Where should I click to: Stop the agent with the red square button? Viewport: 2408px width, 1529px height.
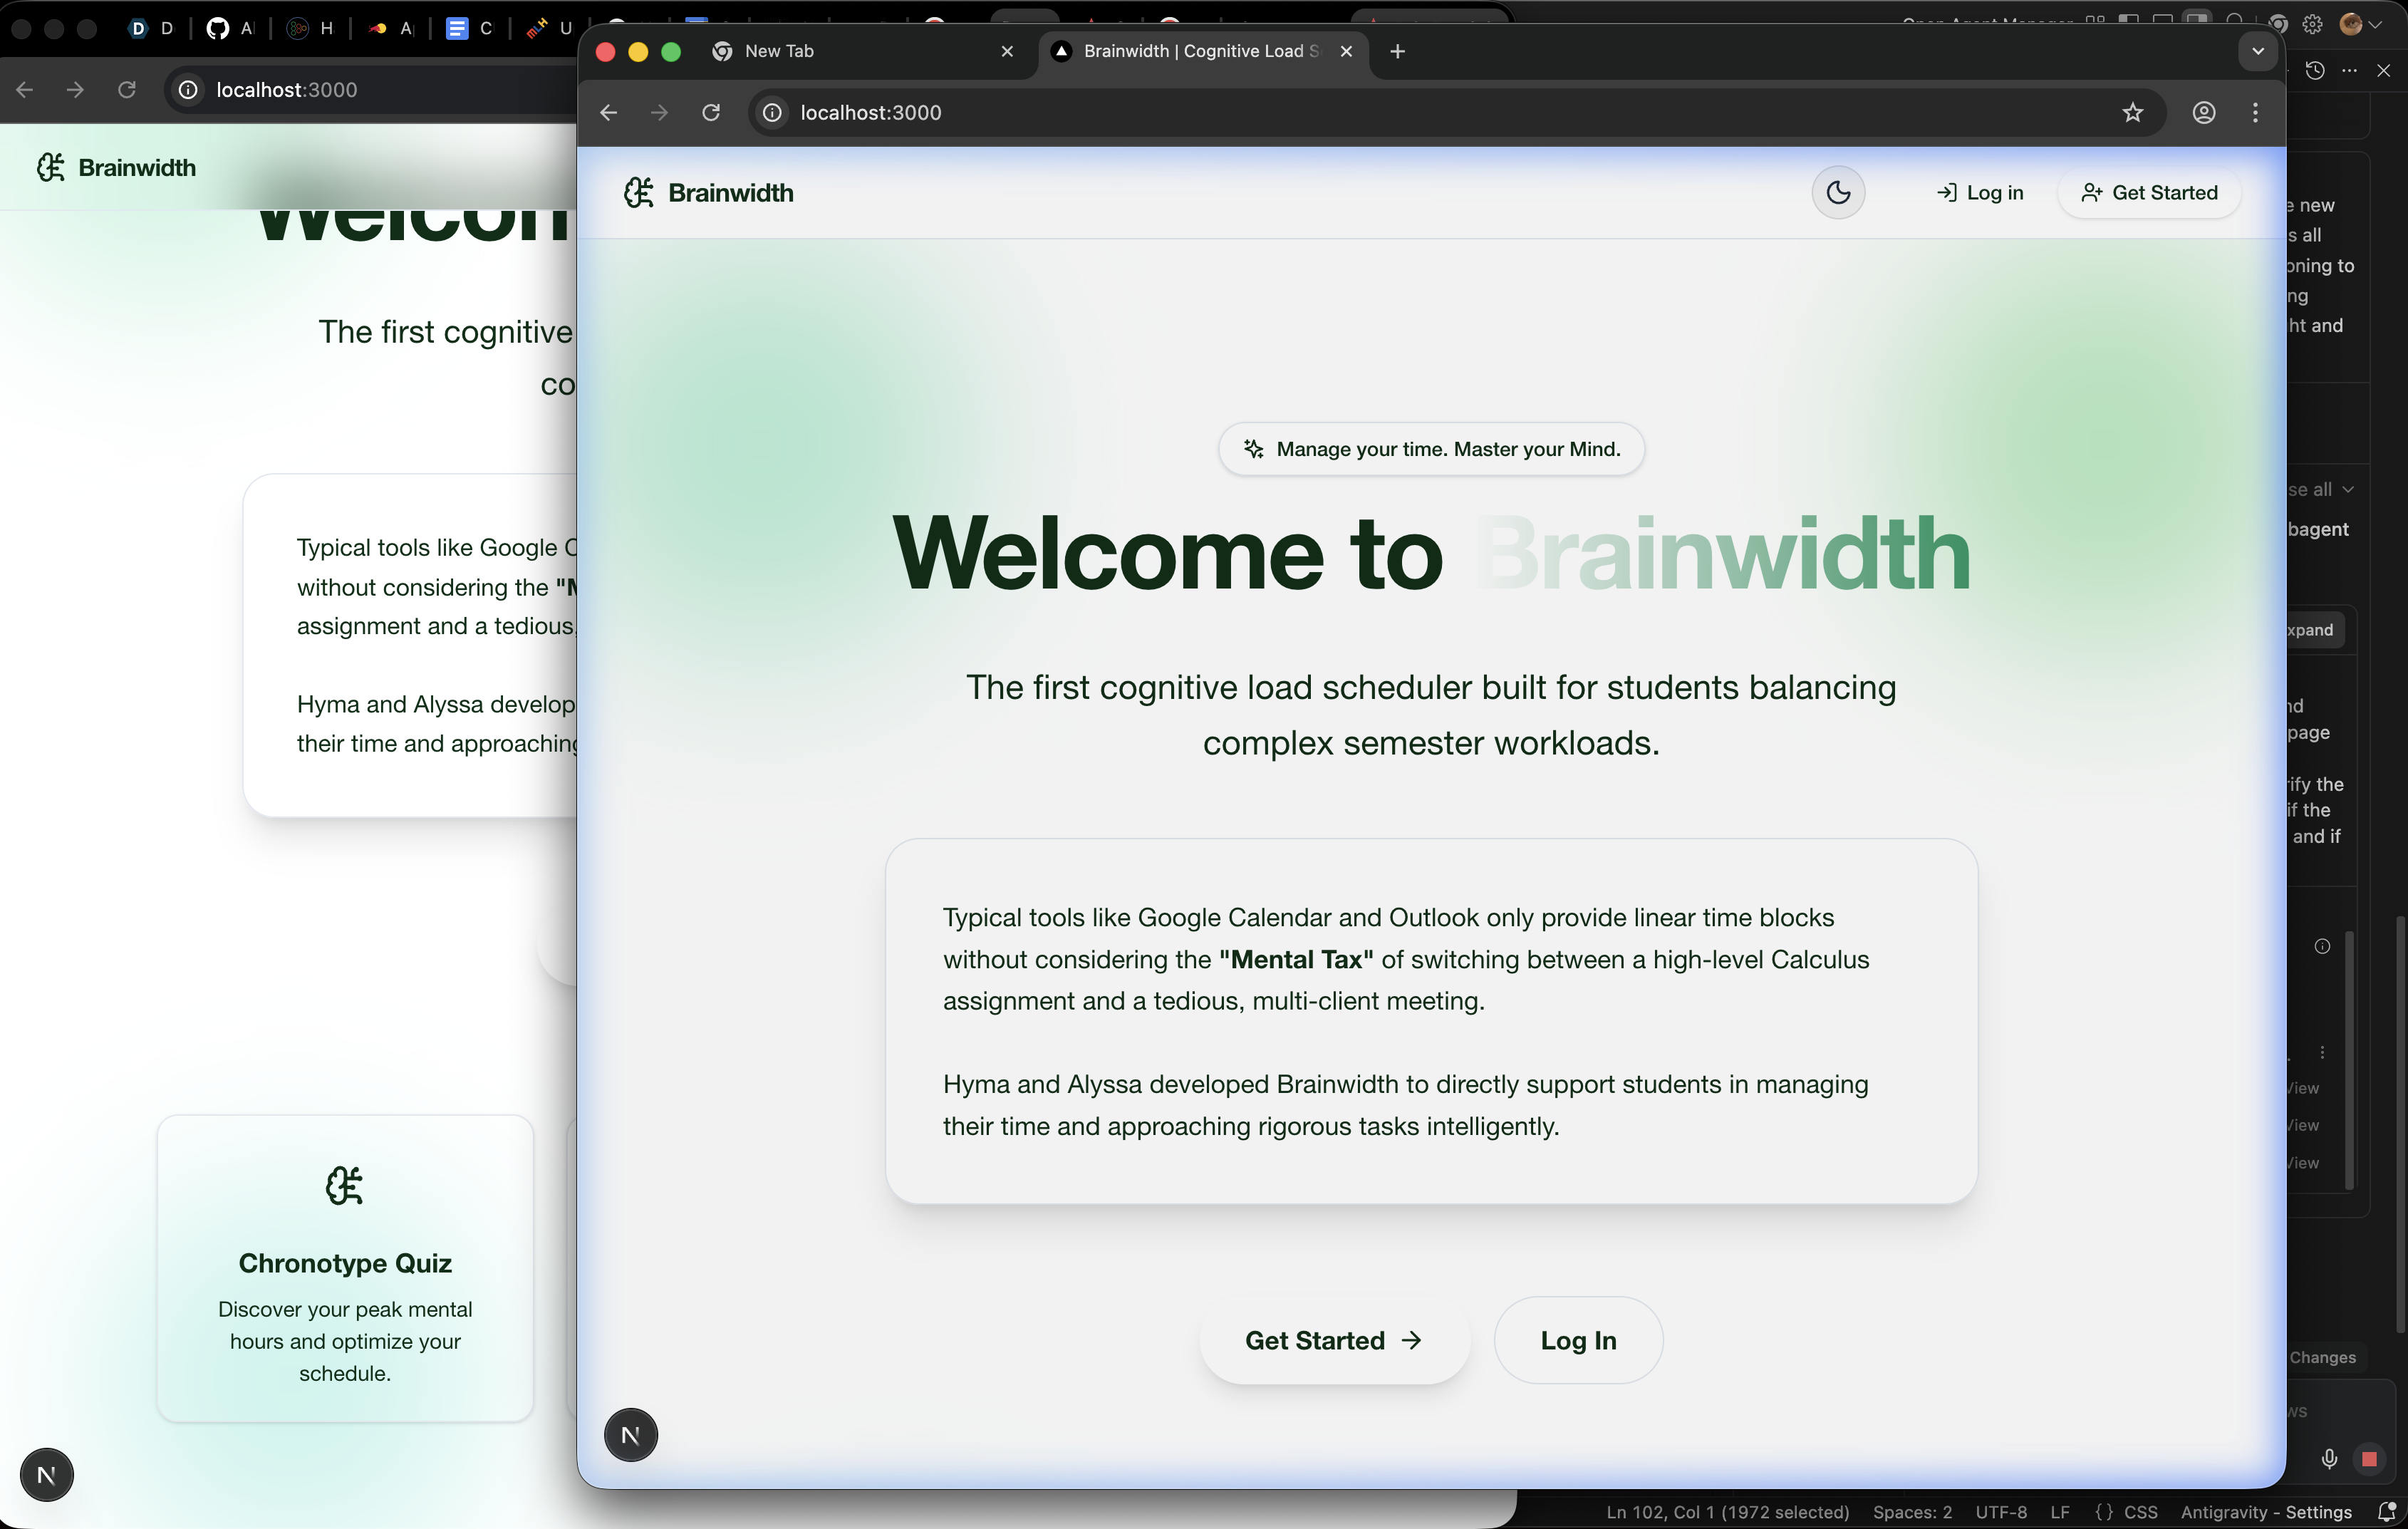tap(2369, 1459)
